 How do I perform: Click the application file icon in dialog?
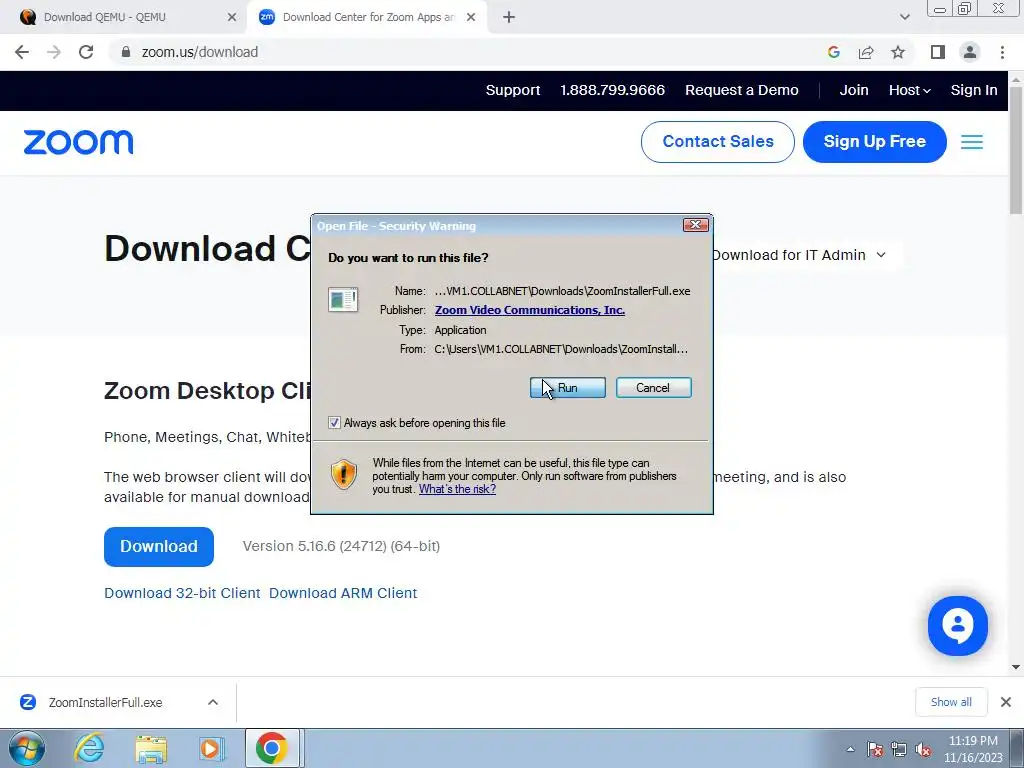[x=343, y=300]
